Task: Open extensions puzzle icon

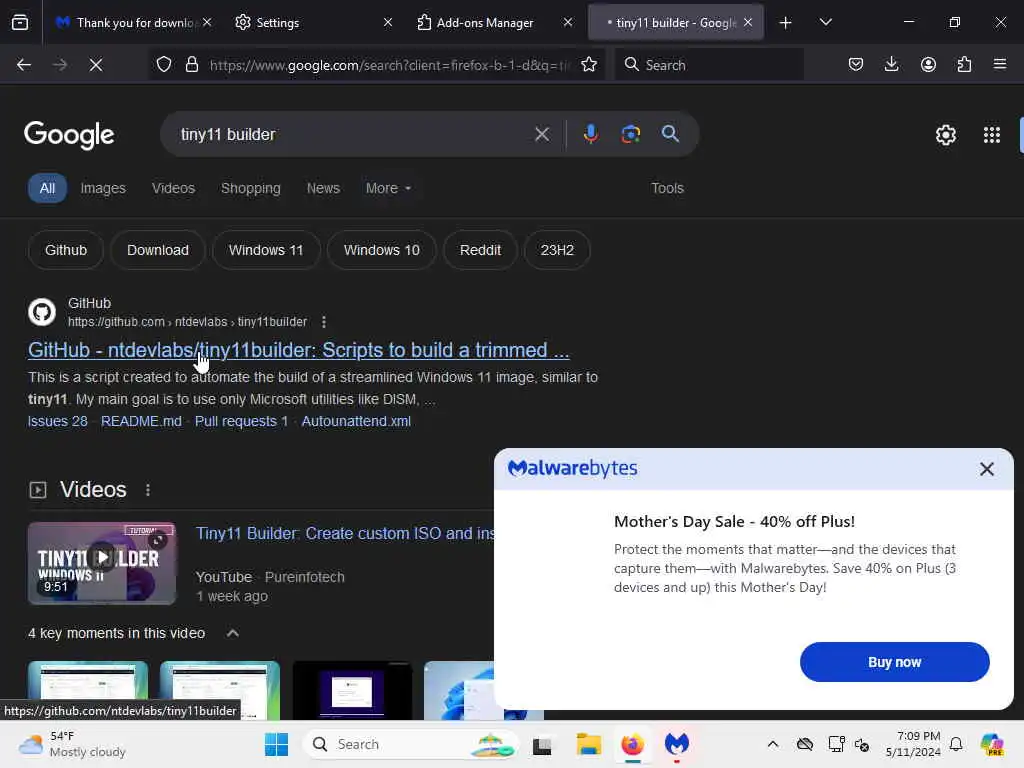Action: [964, 64]
